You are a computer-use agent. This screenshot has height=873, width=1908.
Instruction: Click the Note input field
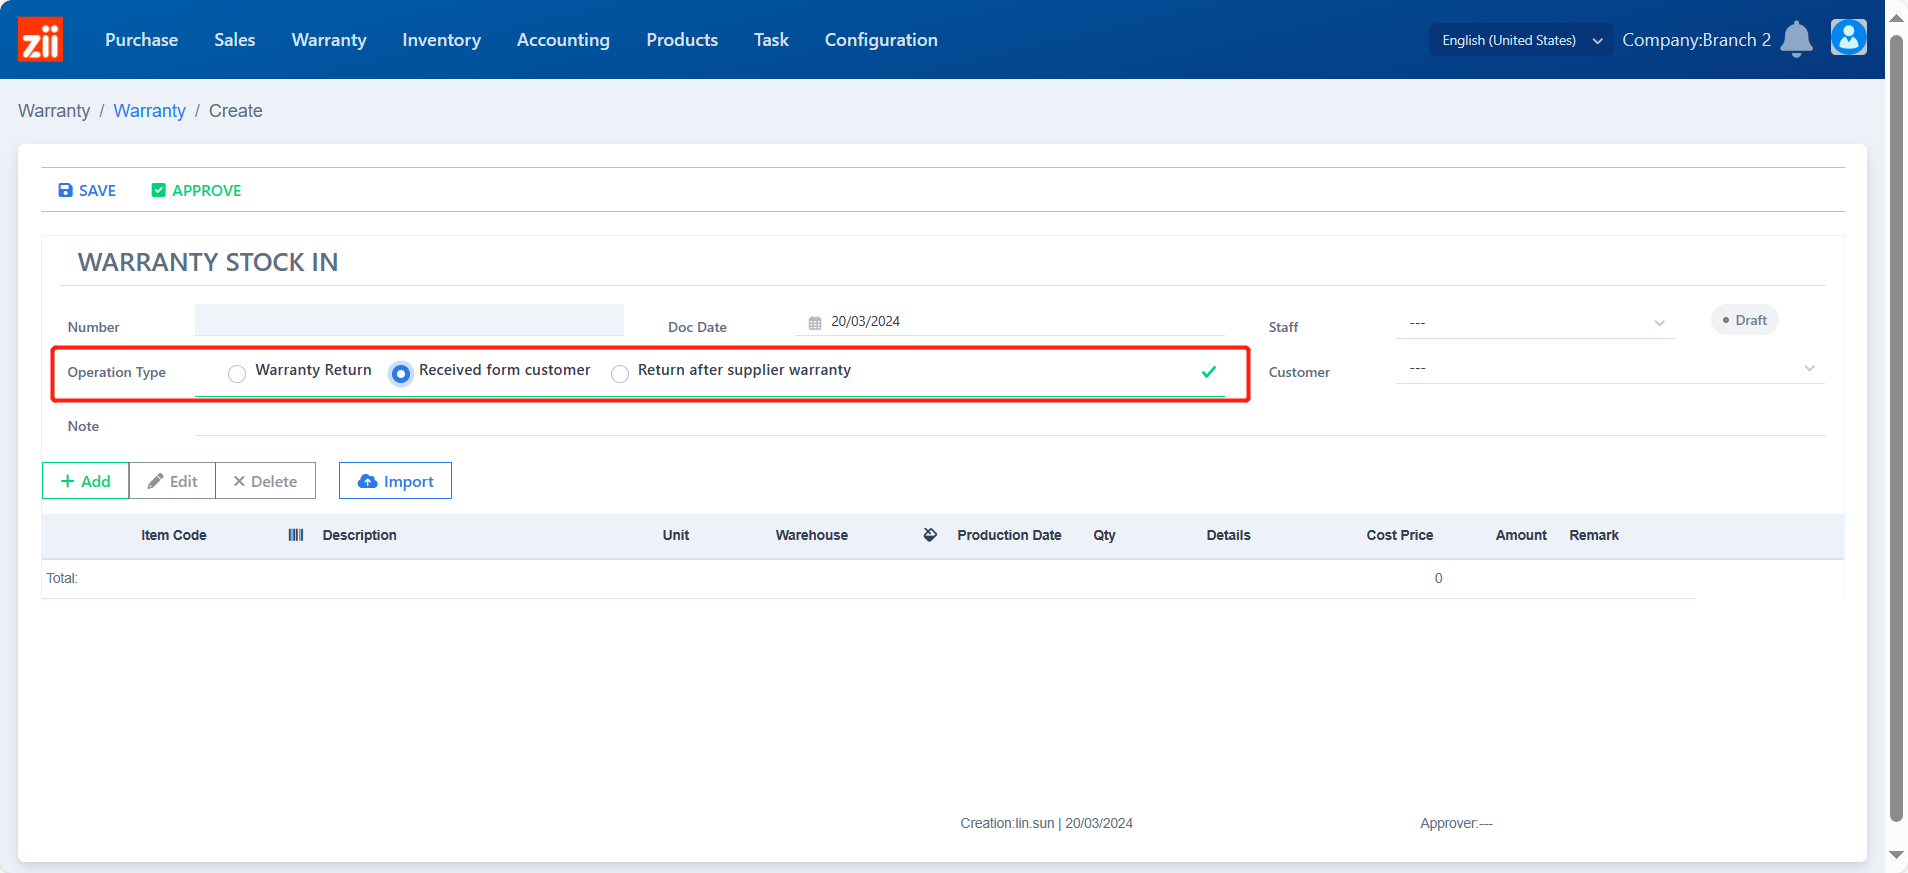click(x=1010, y=424)
